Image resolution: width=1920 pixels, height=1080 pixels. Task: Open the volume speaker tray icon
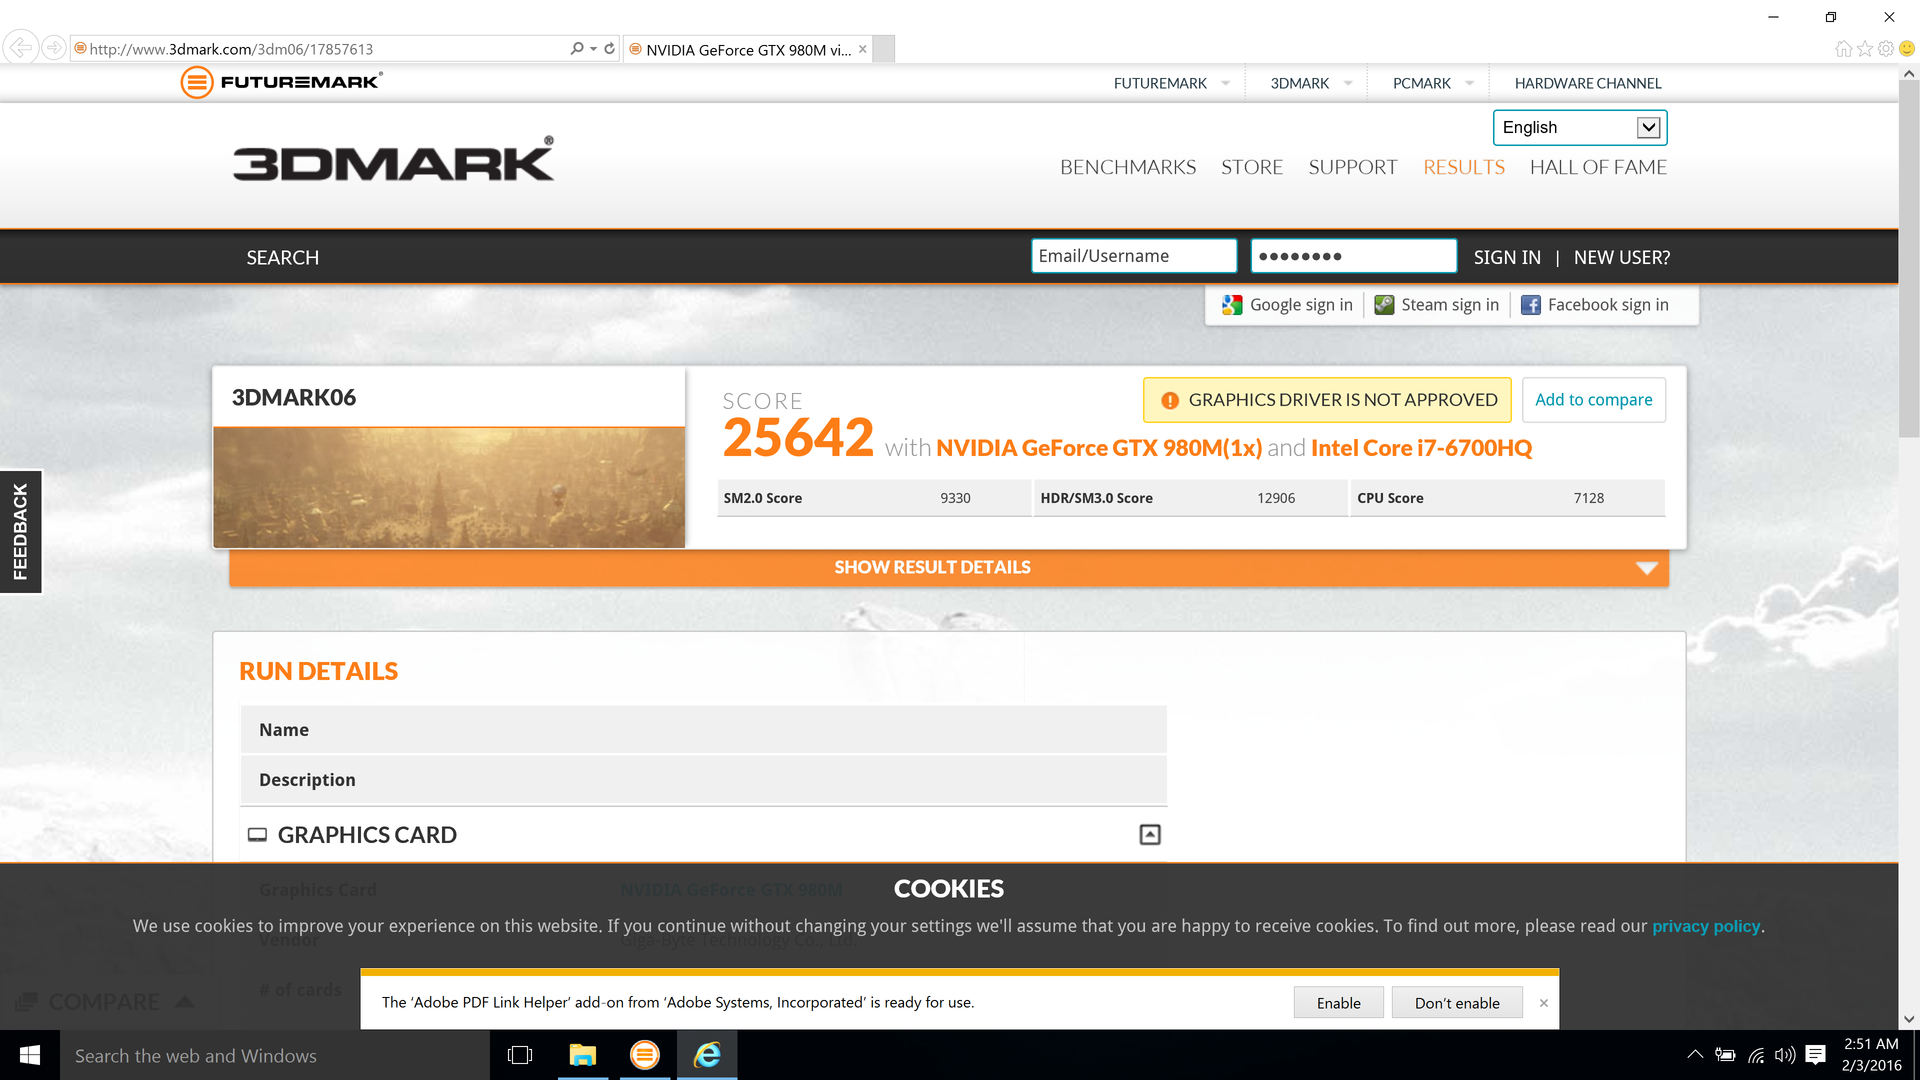(x=1785, y=1055)
